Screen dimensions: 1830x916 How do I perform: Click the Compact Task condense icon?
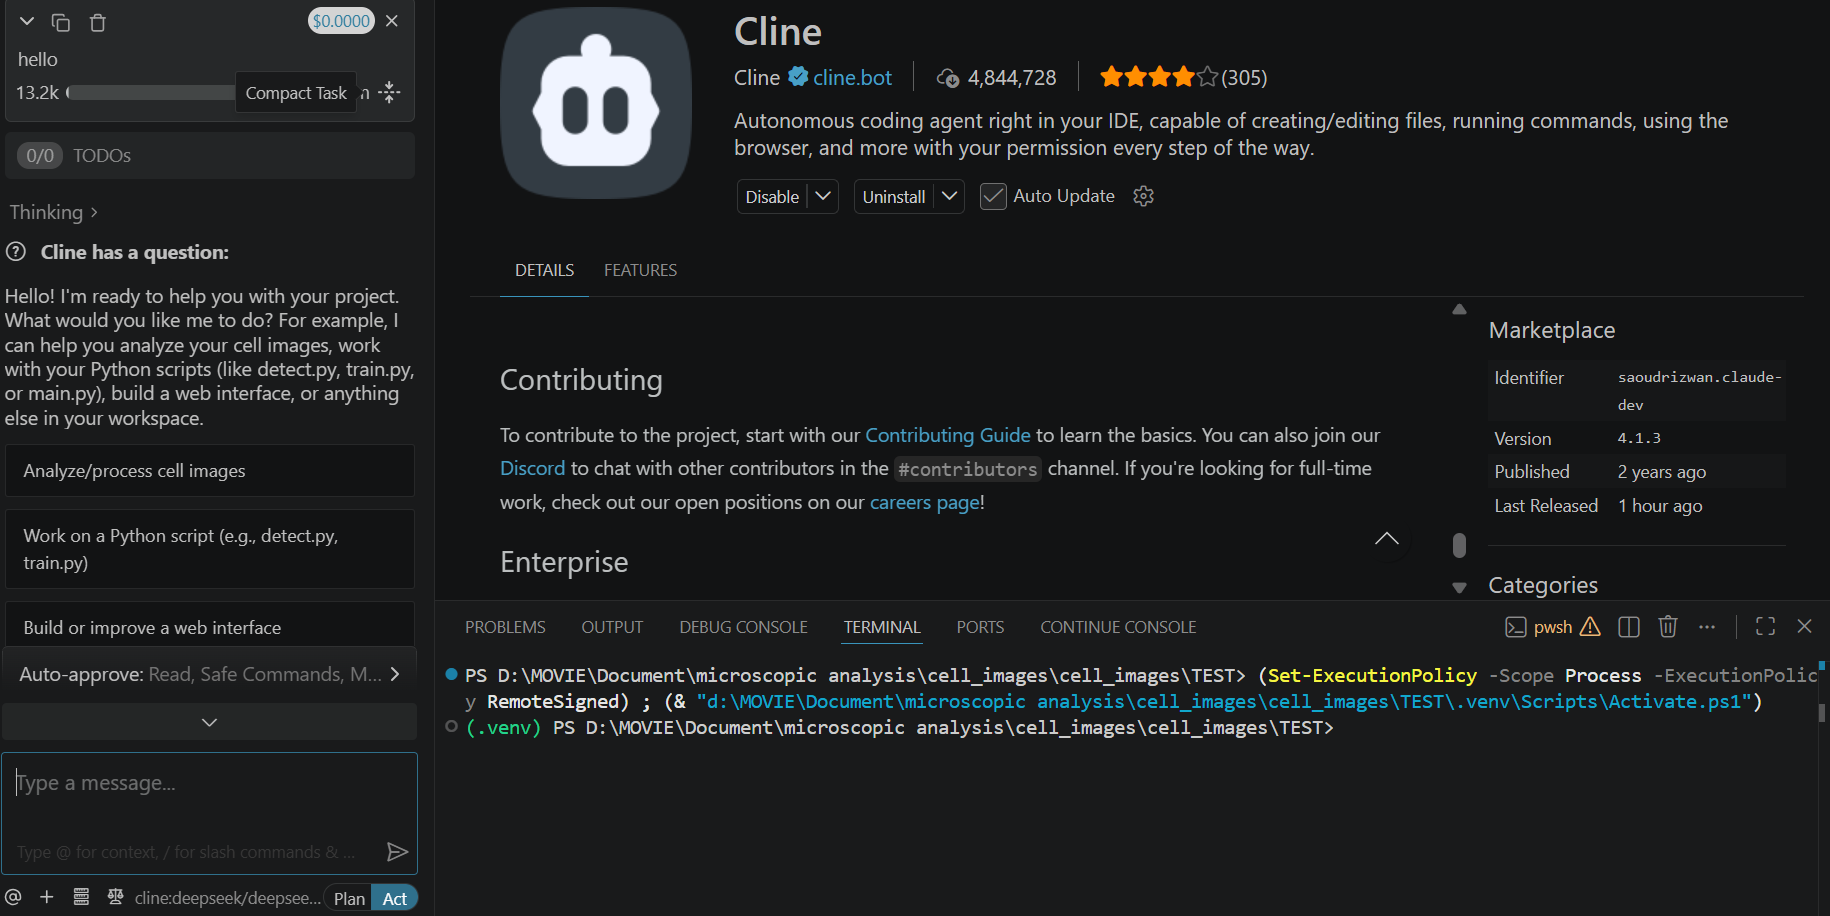[390, 93]
